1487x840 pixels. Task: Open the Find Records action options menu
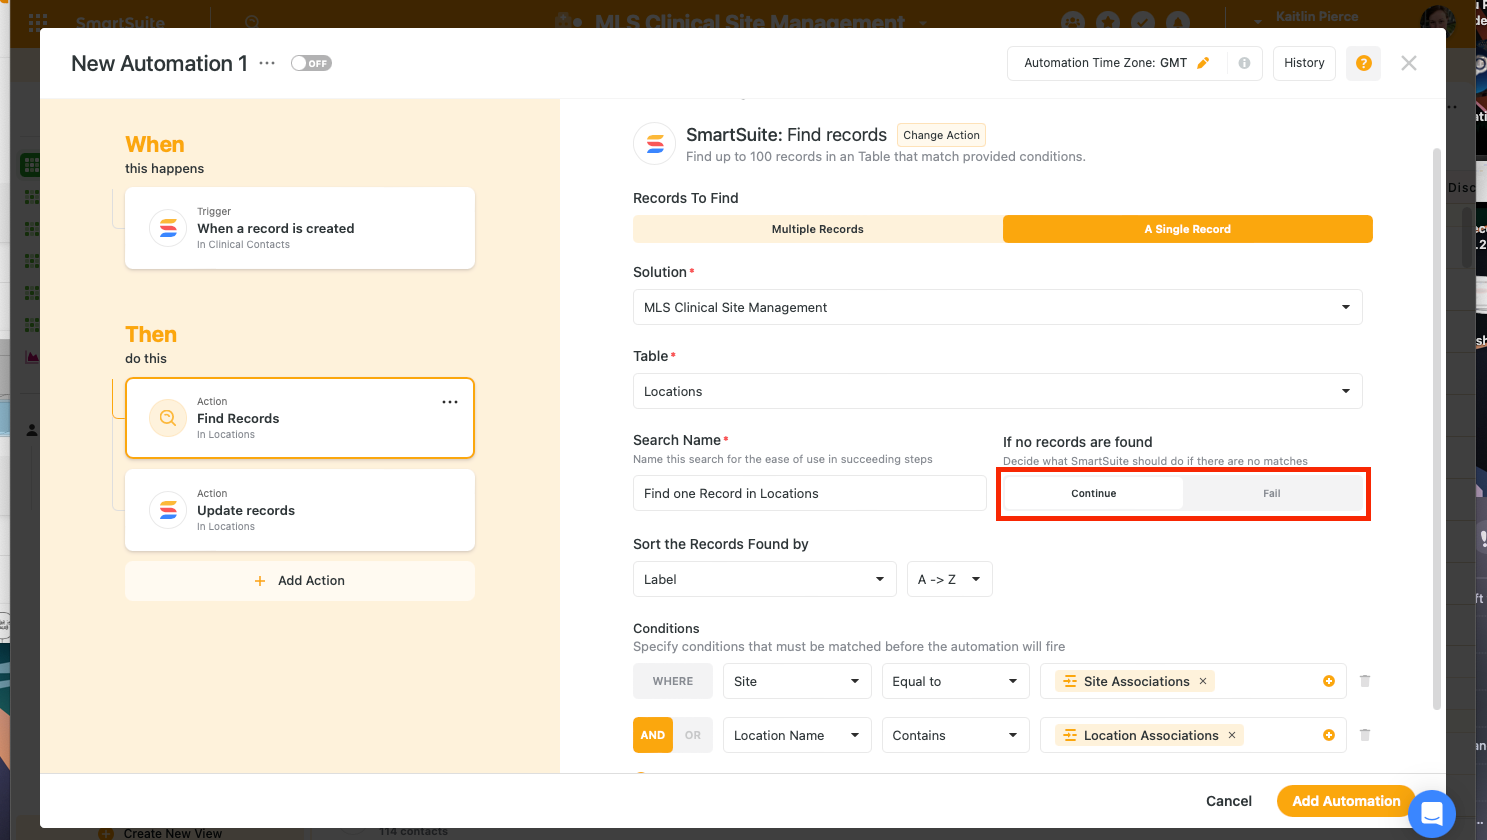pyautogui.click(x=450, y=402)
